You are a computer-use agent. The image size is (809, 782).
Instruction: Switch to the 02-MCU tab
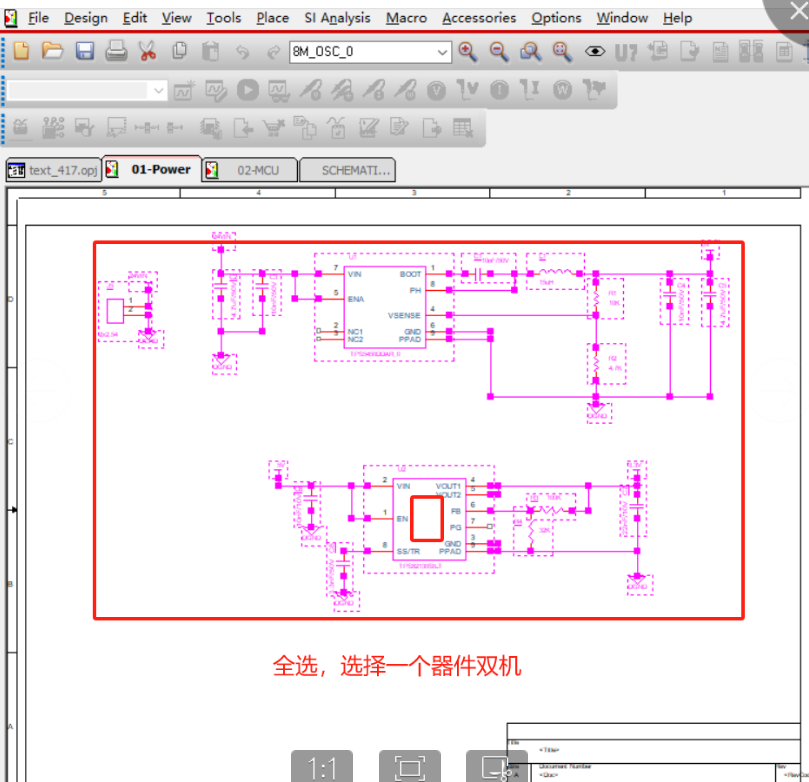pos(250,170)
